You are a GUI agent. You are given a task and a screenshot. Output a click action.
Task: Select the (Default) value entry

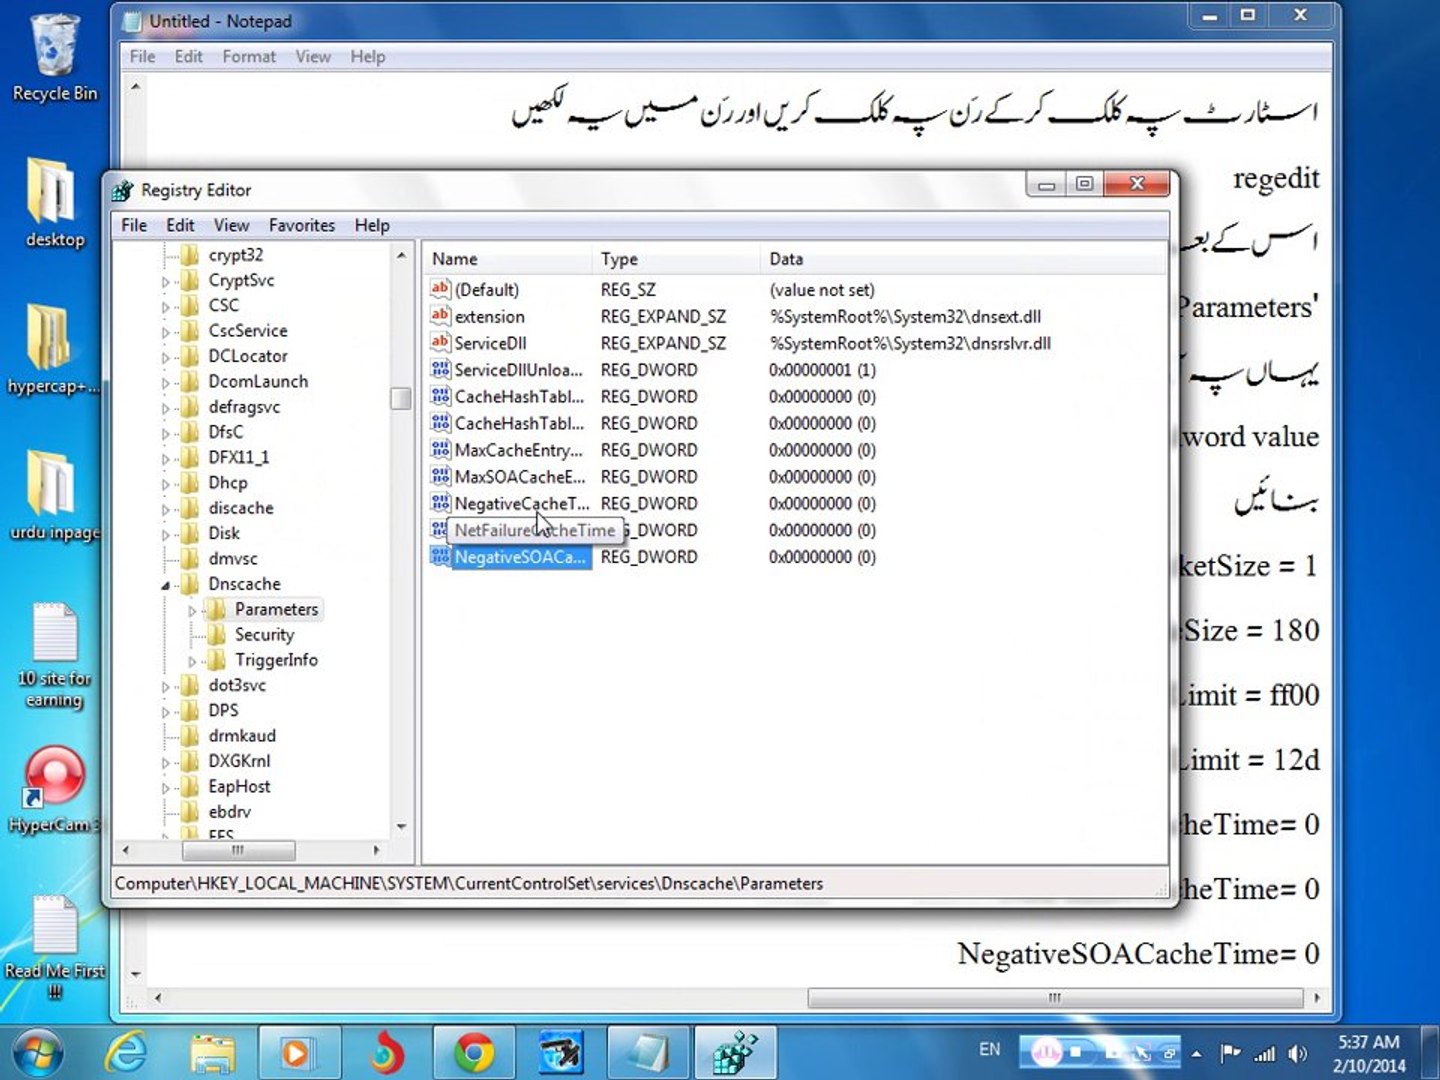486,290
